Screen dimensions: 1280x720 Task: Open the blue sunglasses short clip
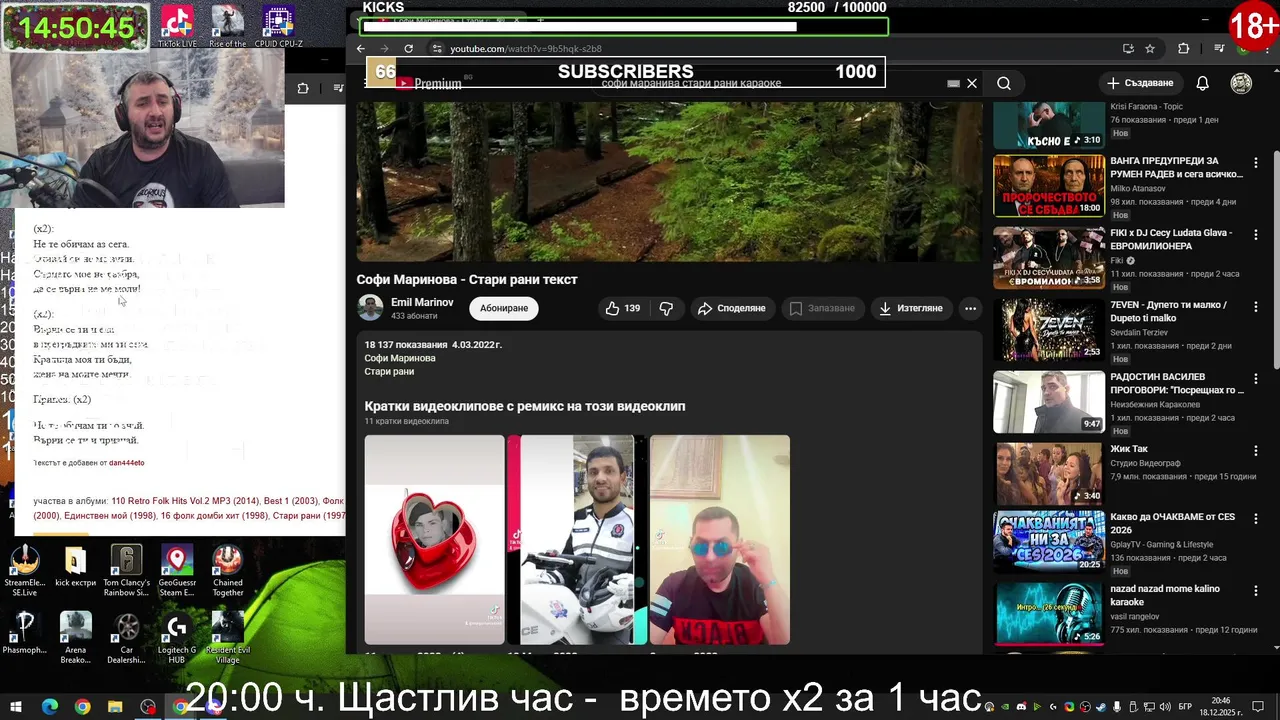(720, 540)
